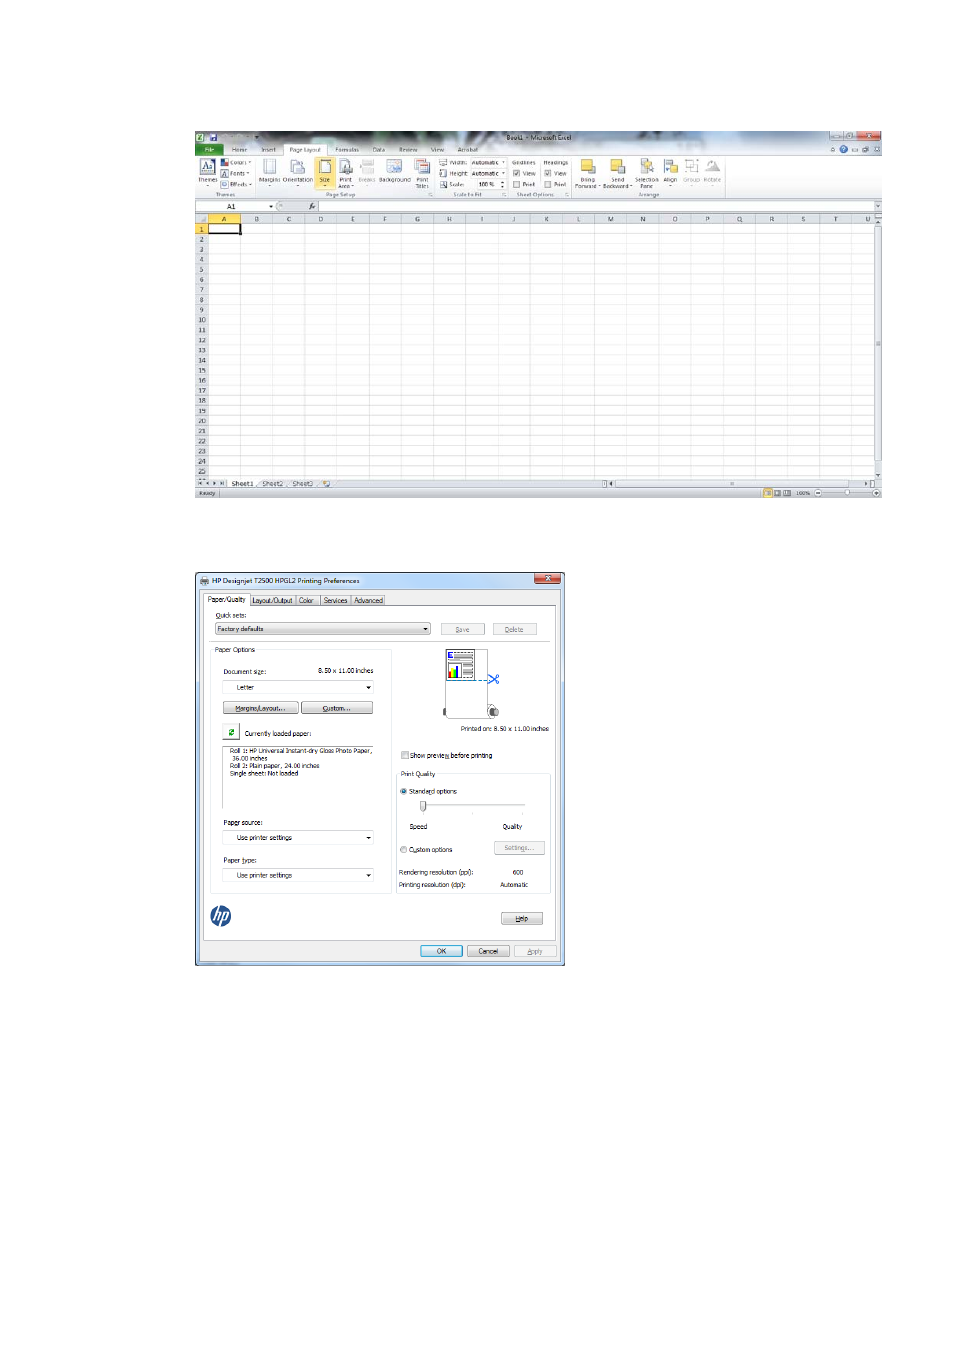The image size is (954, 1350).
Task: Open the Align menu in Arrange group
Action: point(670,172)
